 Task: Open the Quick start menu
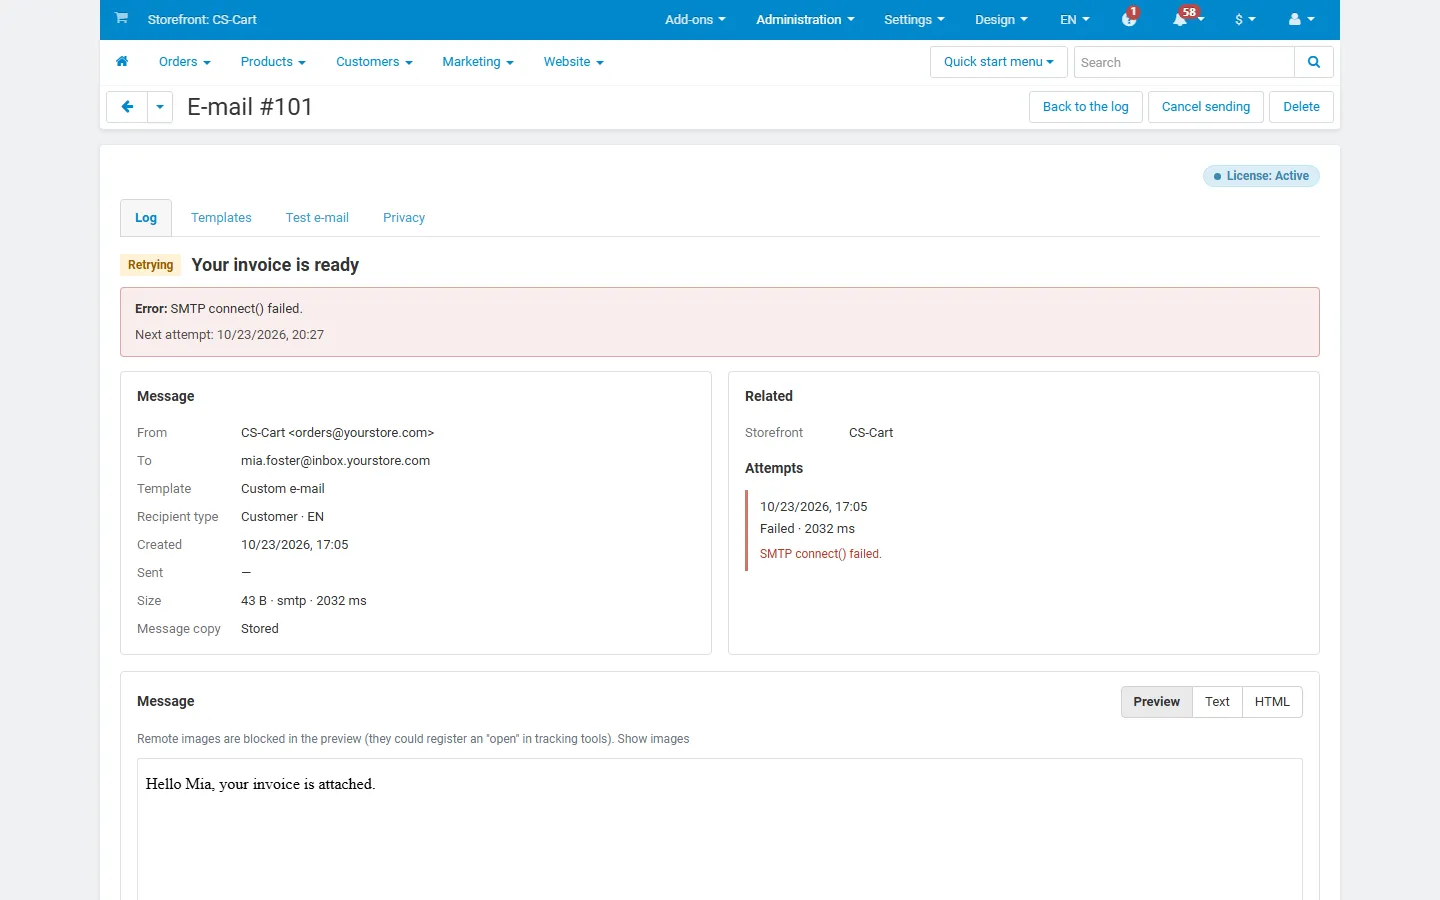pyautogui.click(x=999, y=62)
